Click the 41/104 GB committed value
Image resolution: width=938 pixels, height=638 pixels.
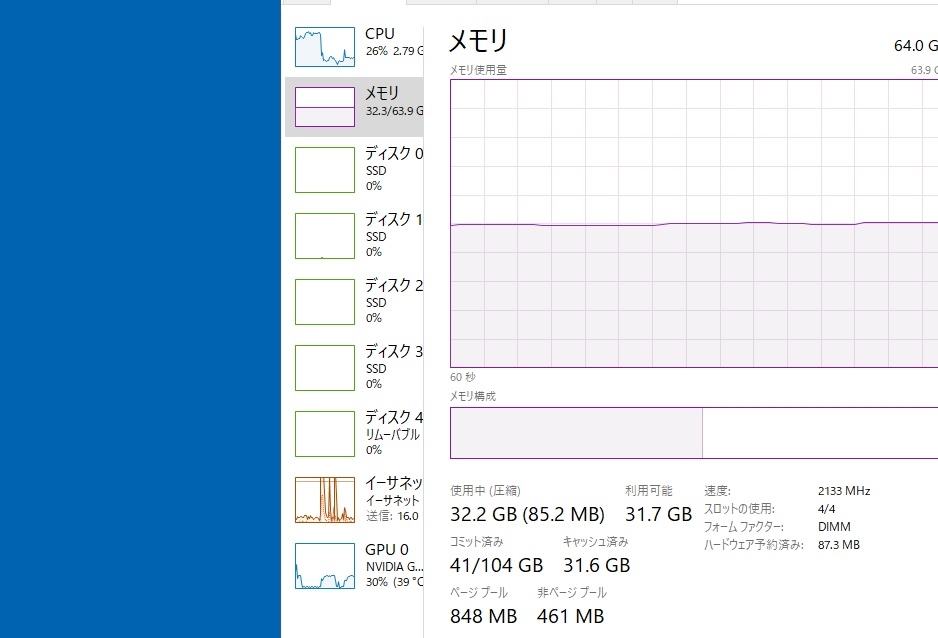pos(497,565)
